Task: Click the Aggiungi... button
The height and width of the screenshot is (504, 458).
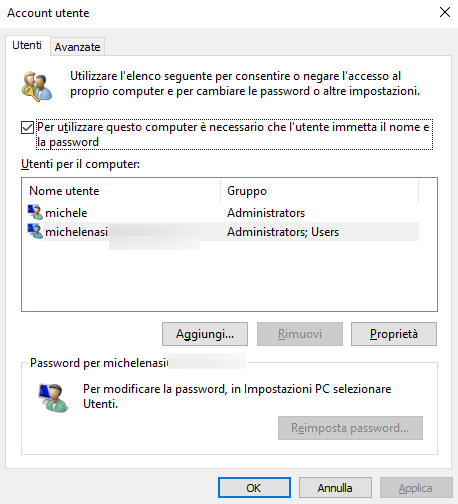Action: (205, 334)
